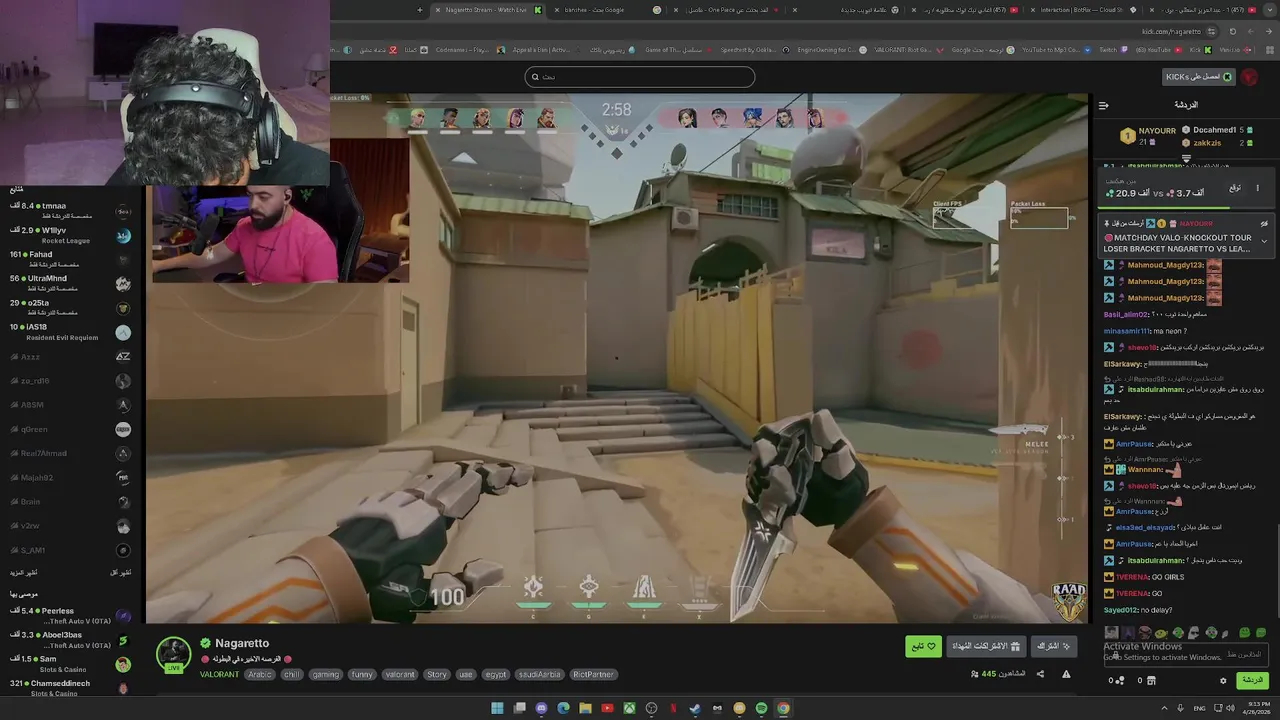Open the prediction options three-dot menu
This screenshot has height=720, width=1280.
coord(1258,188)
